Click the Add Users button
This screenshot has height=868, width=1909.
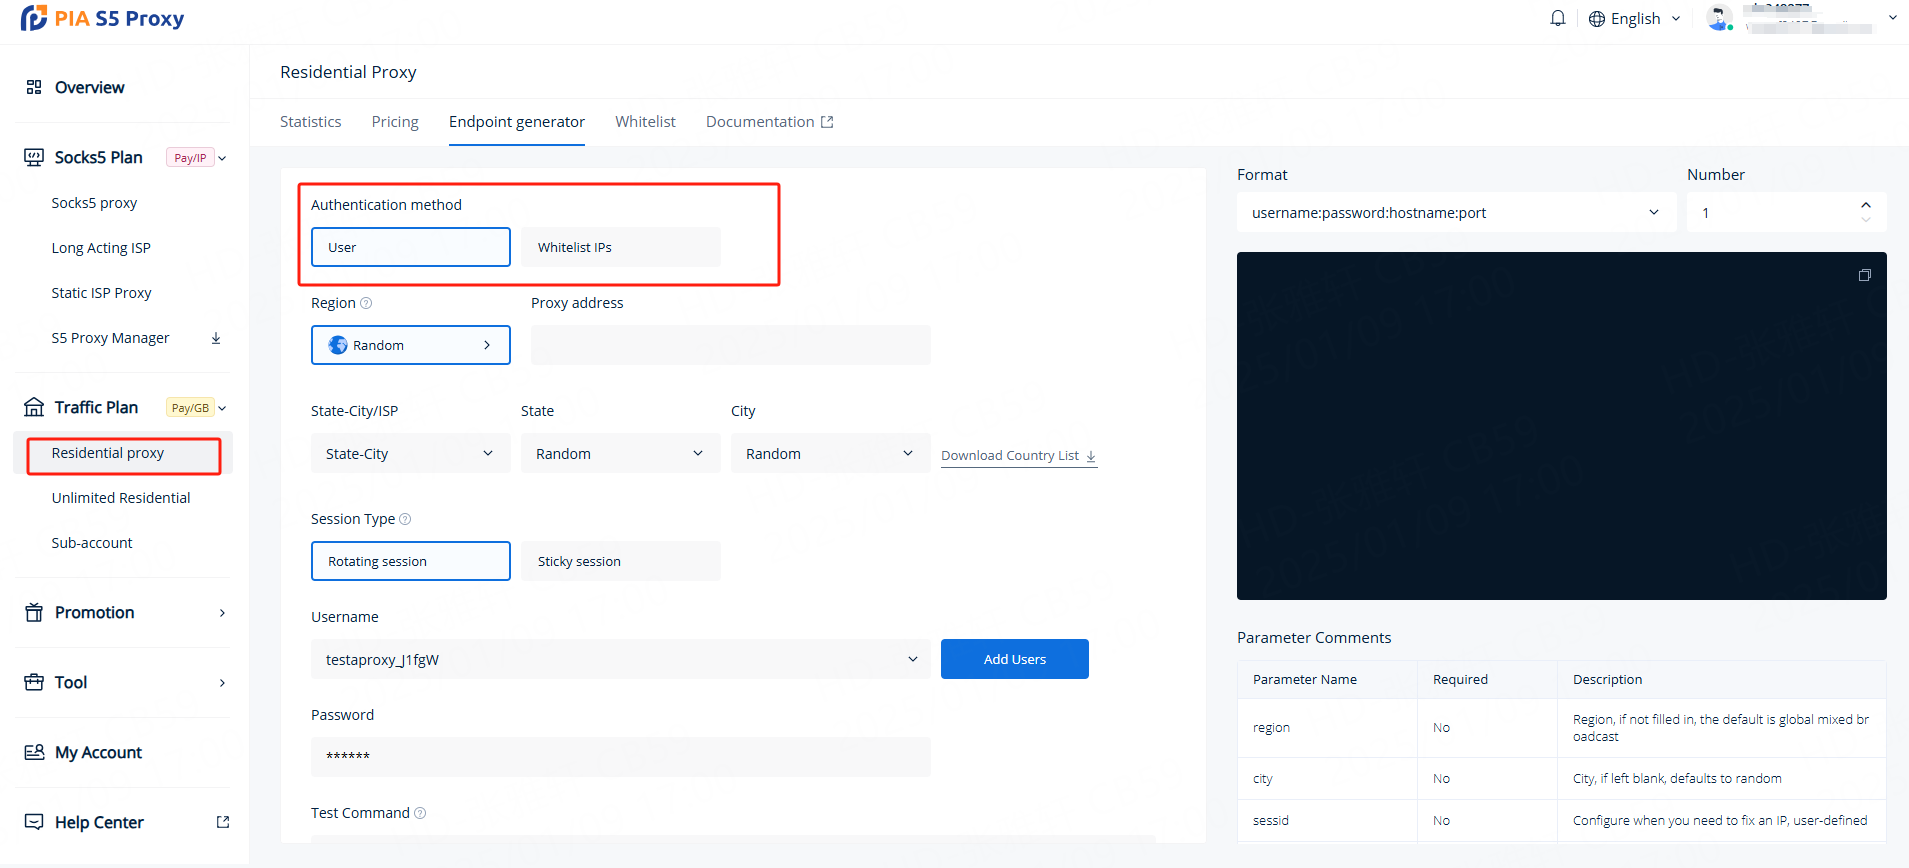coord(1014,659)
